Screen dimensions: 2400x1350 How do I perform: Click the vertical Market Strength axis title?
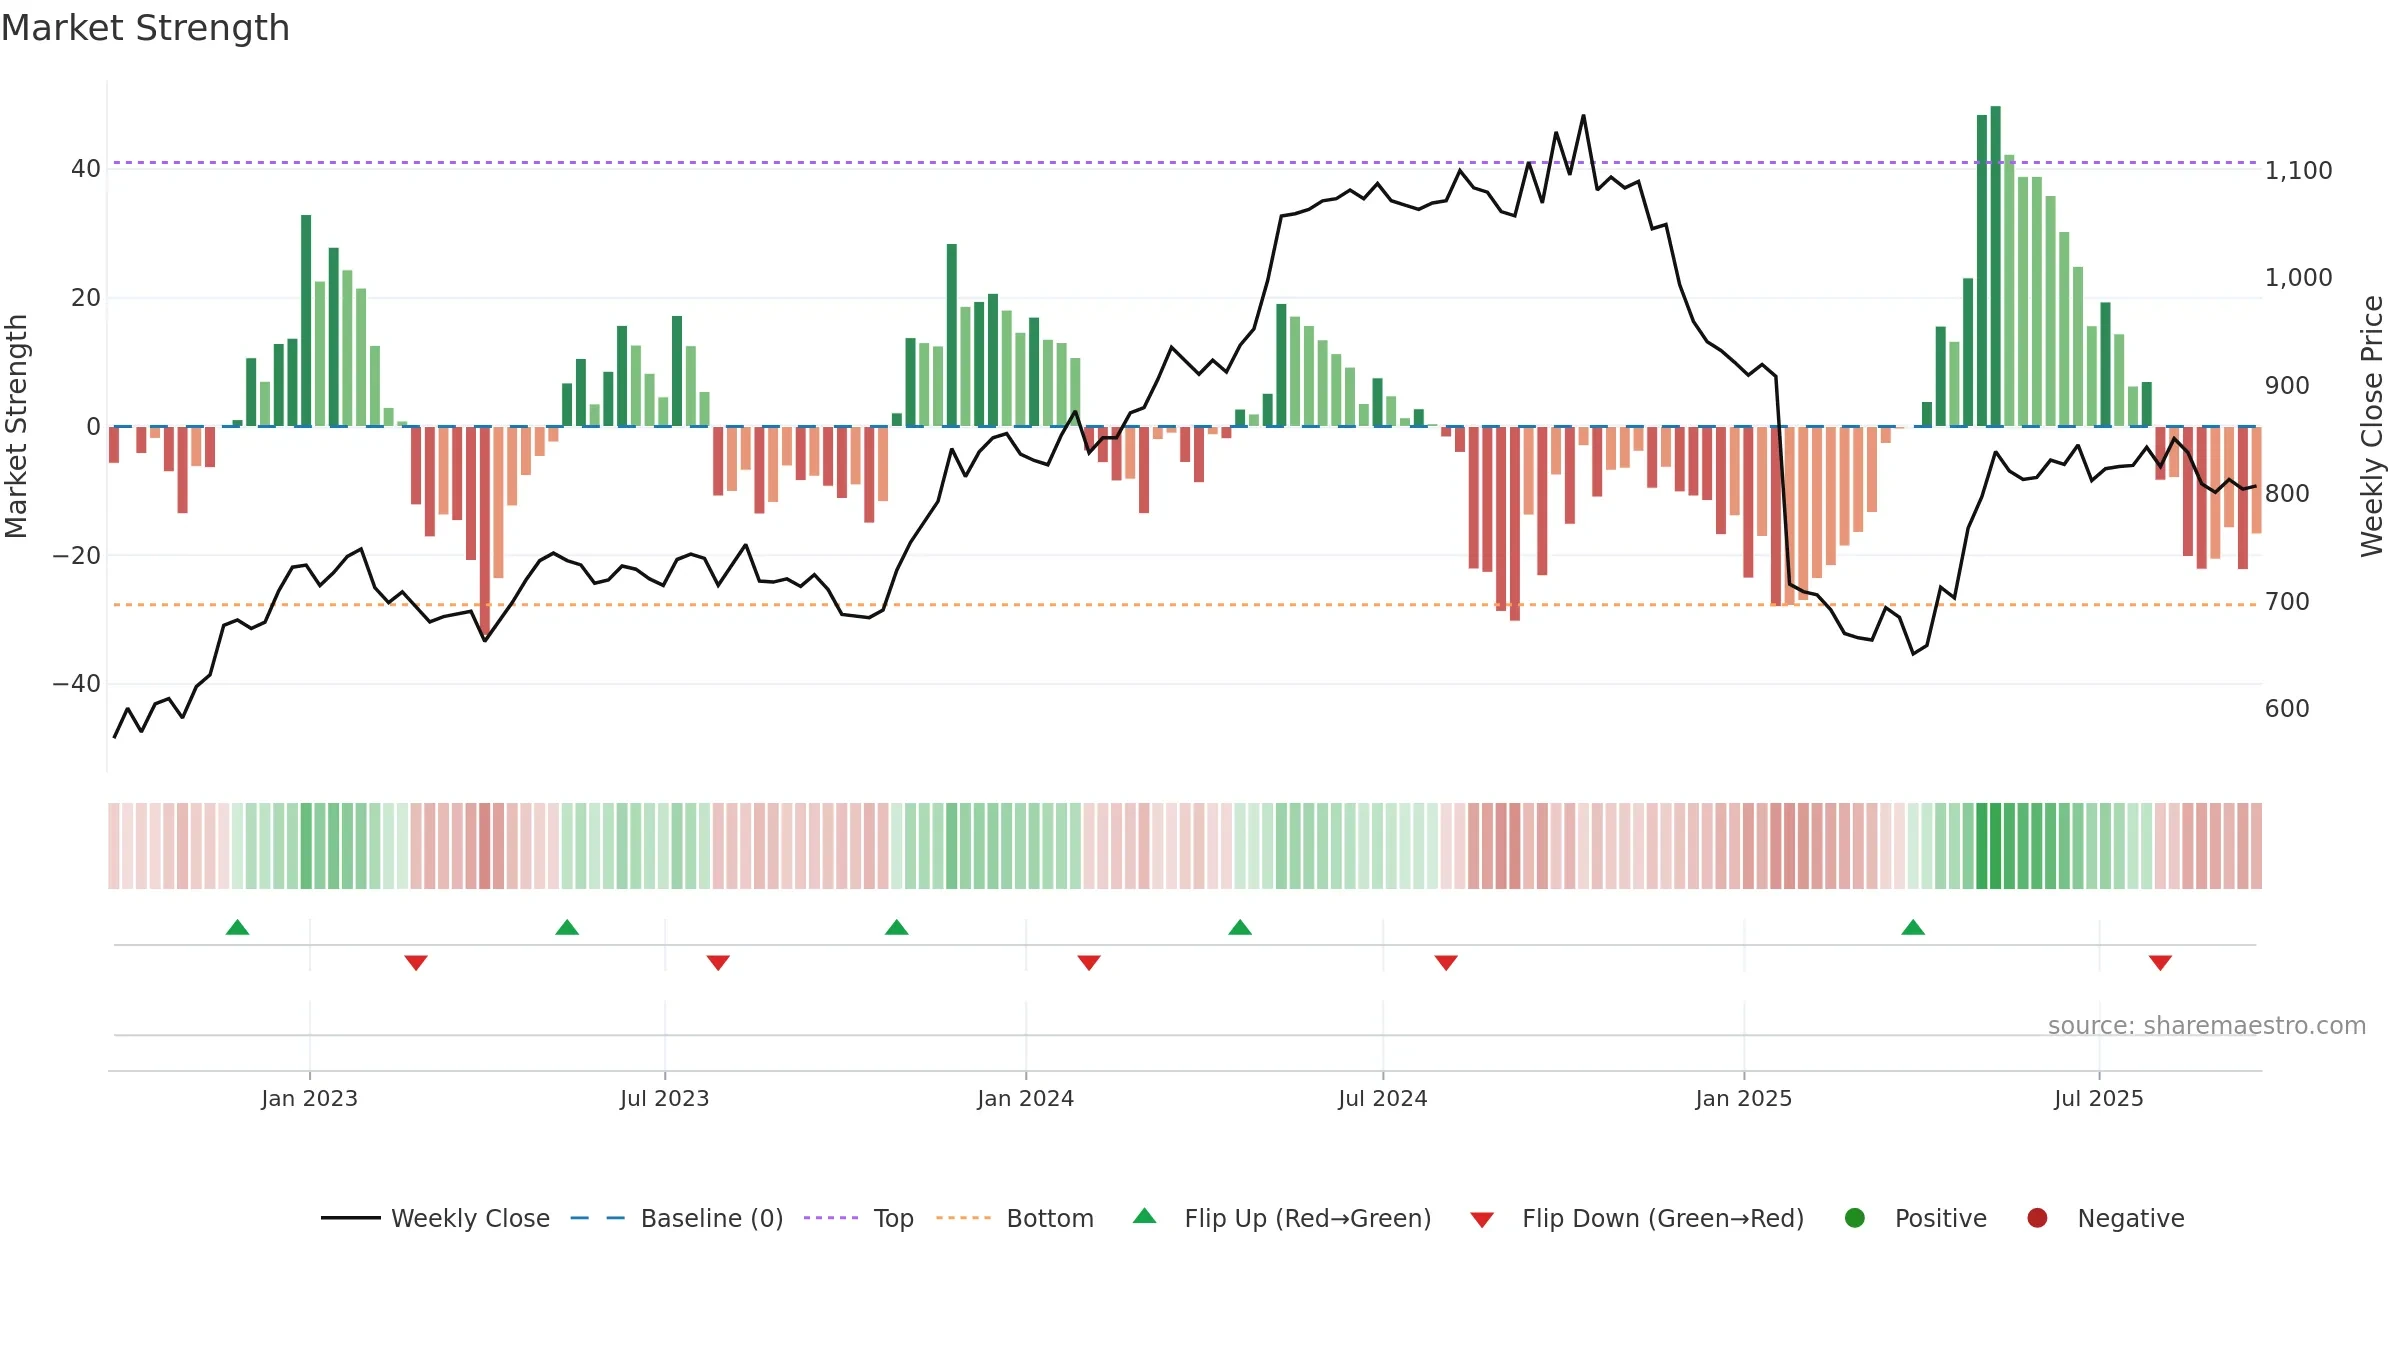(x=16, y=426)
